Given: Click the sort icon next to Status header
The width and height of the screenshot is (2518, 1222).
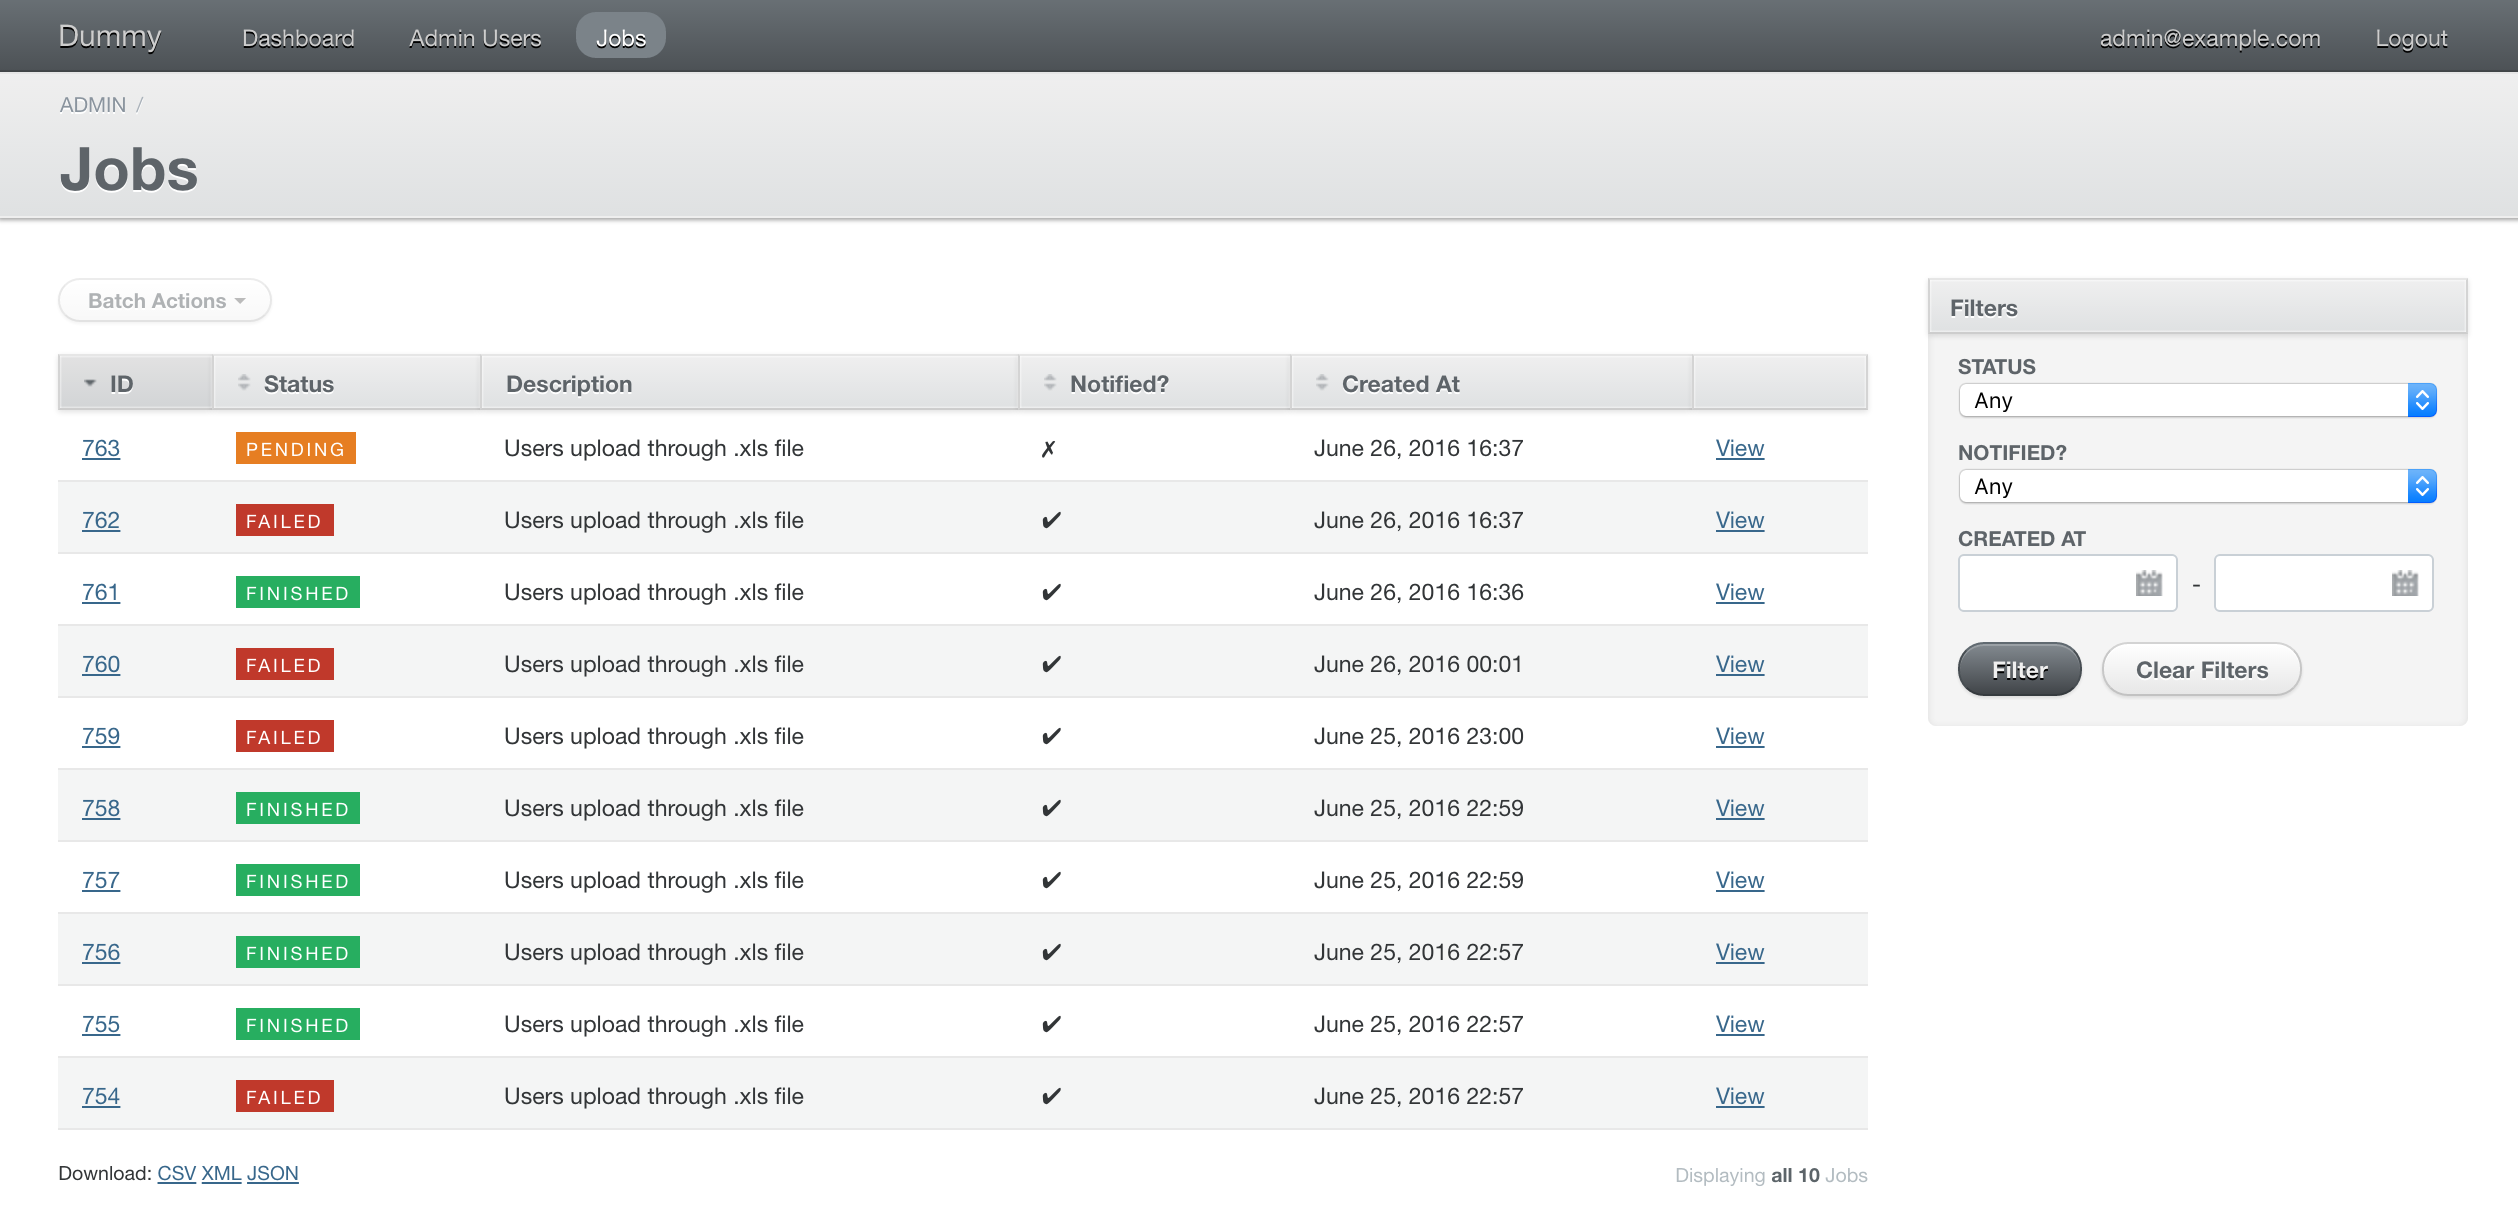Looking at the screenshot, I should pyautogui.click(x=243, y=383).
